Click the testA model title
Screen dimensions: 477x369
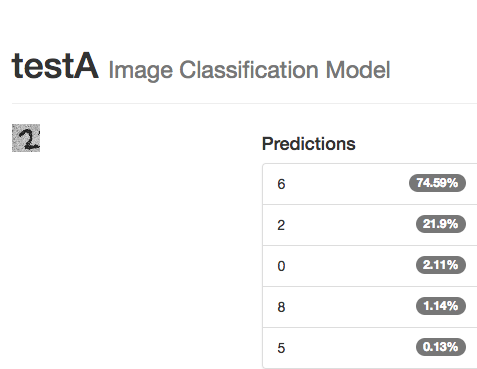55,66
